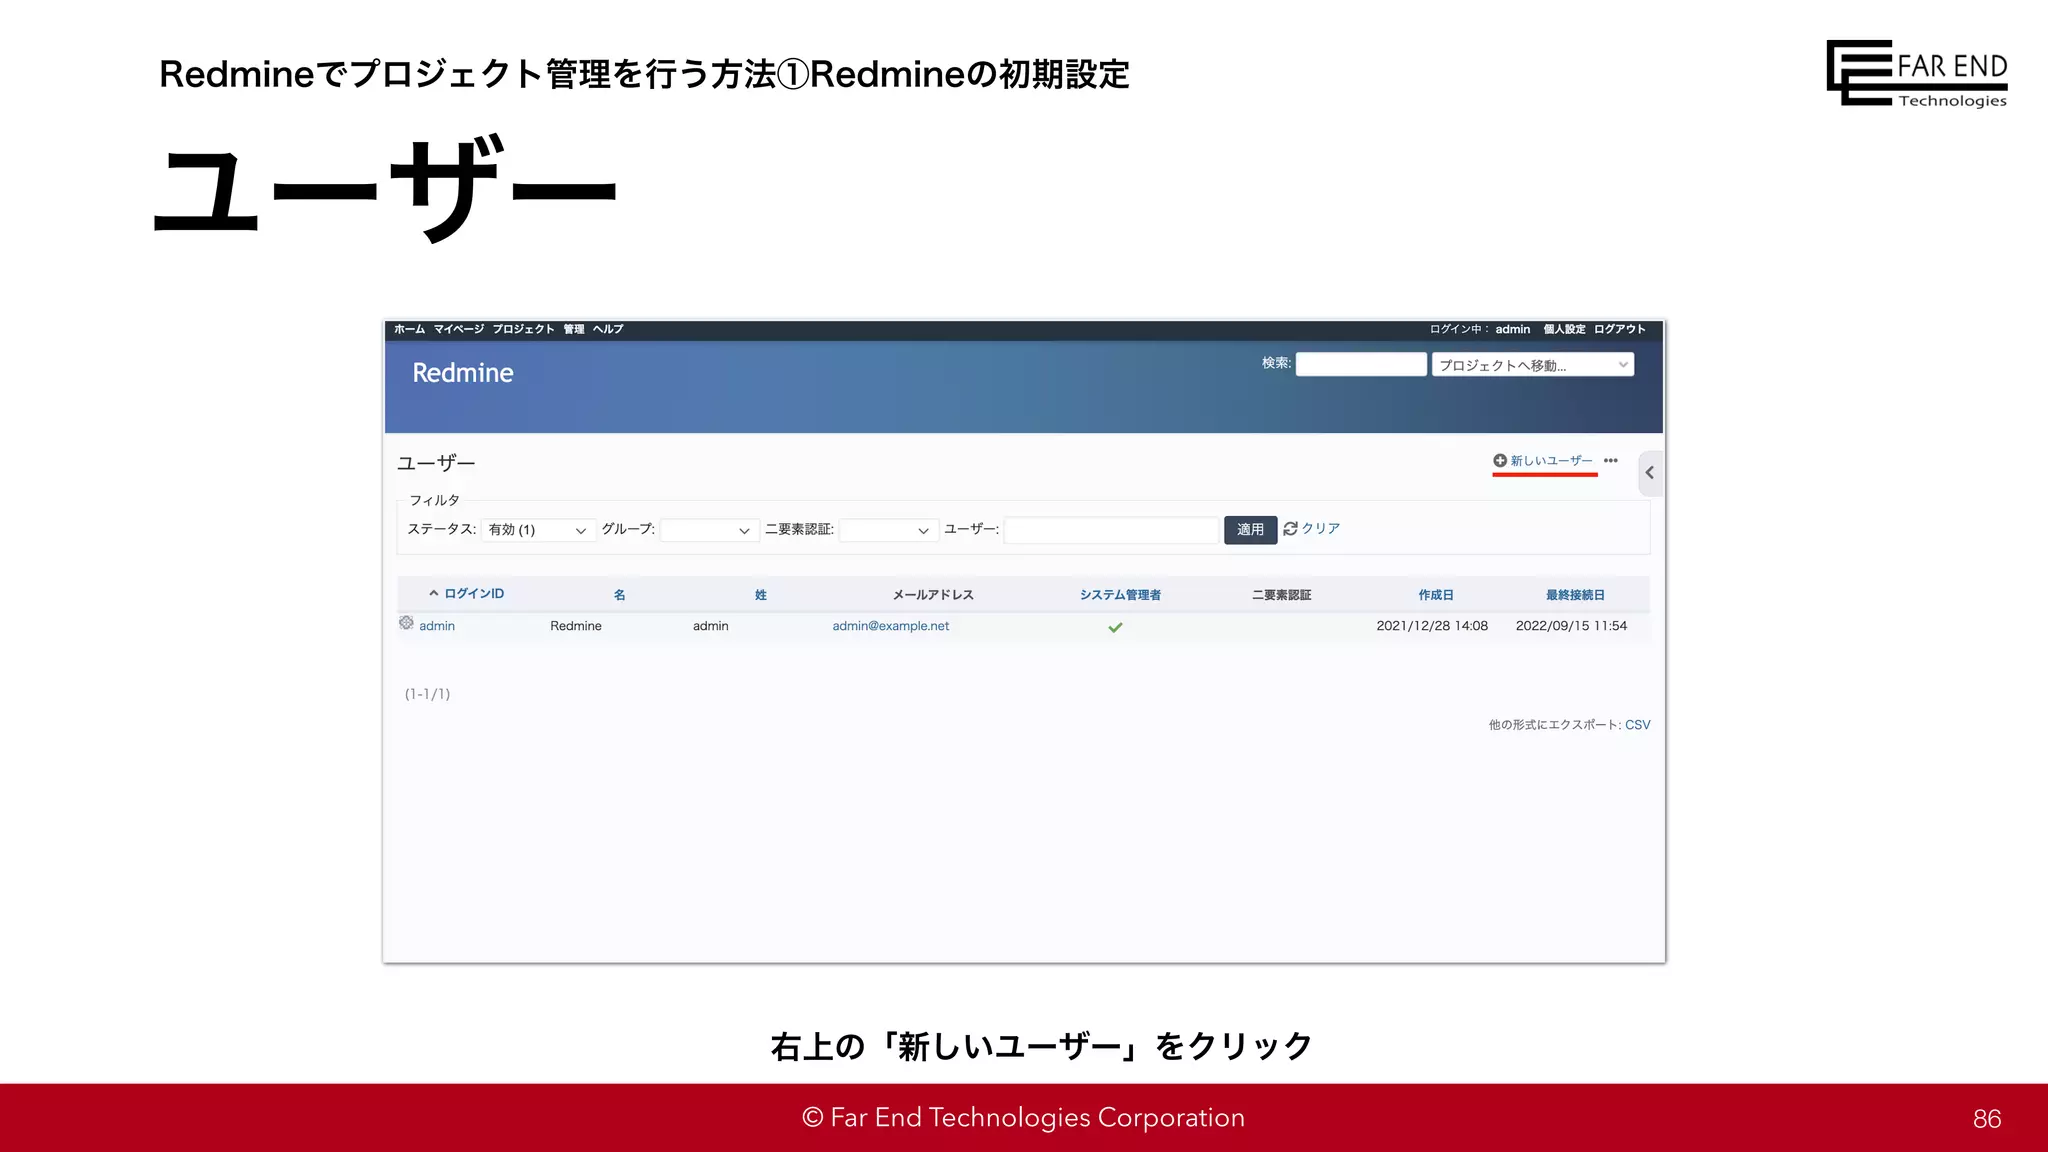Sort by 作成日 column header
The height and width of the screenshot is (1152, 2048).
pos(1436,595)
